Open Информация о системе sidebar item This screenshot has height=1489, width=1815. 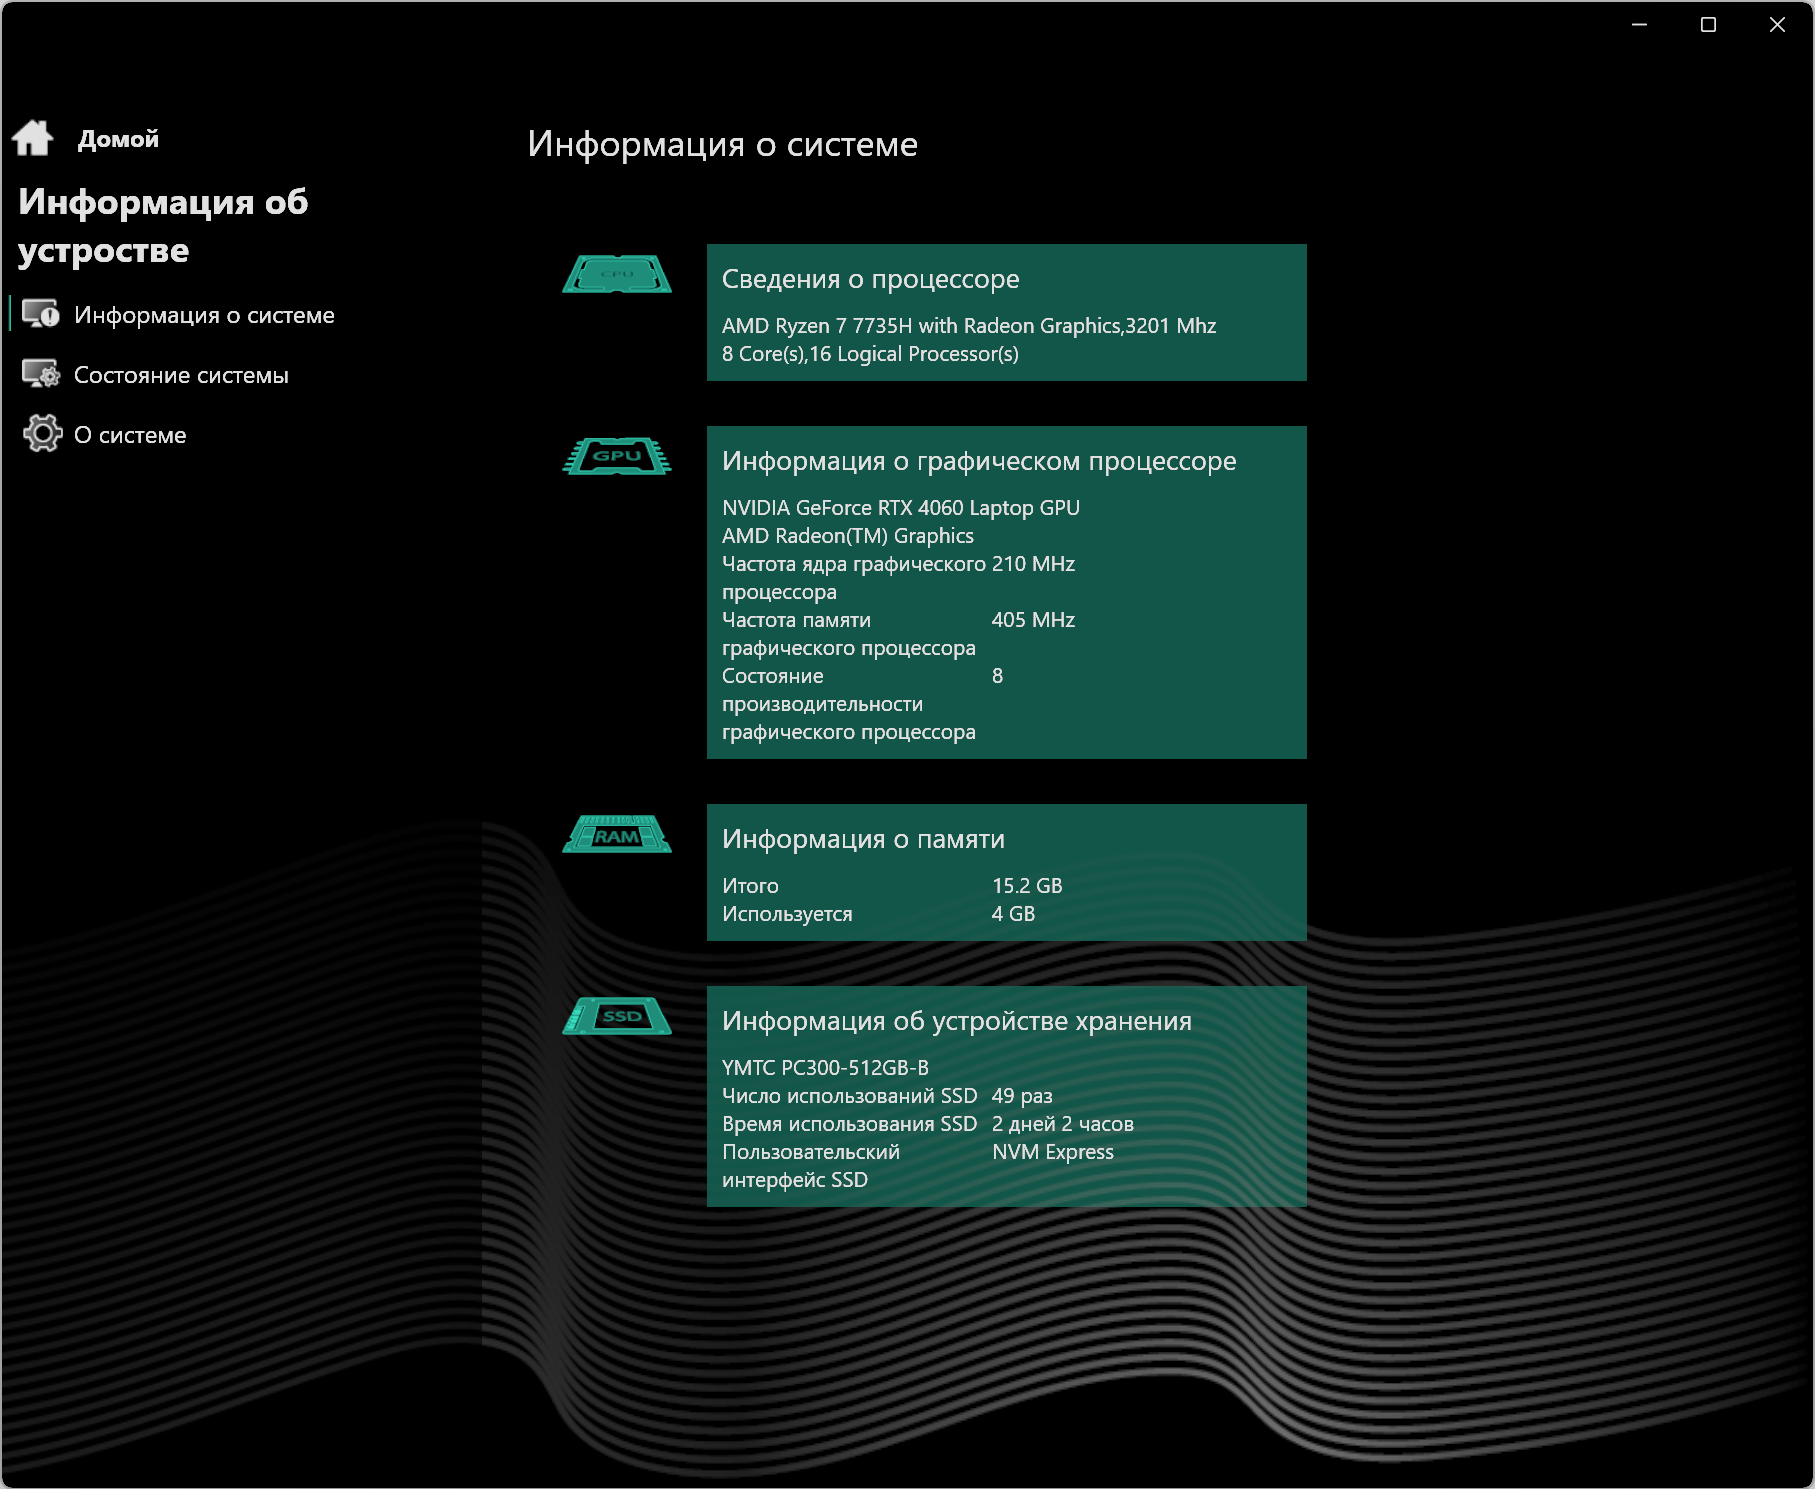[204, 315]
